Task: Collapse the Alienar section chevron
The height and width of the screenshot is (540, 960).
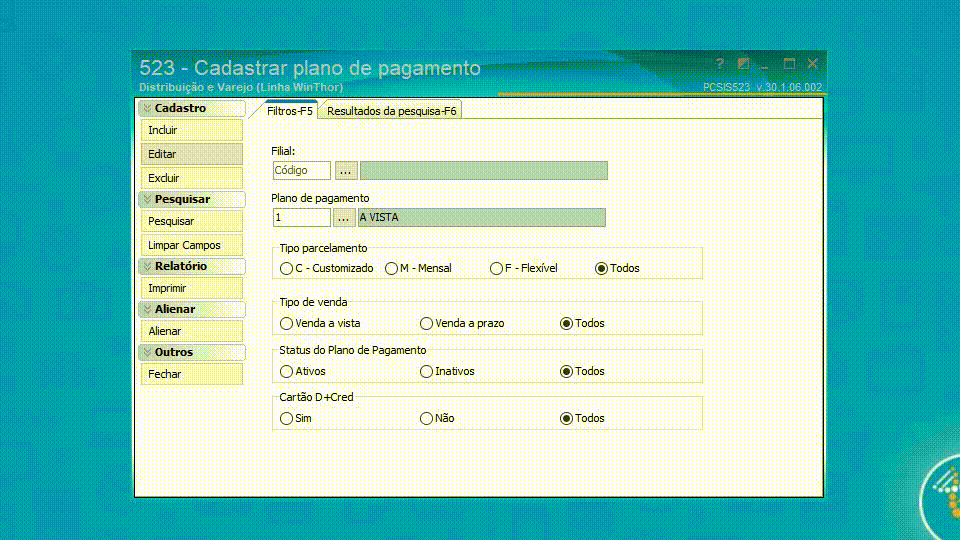Action: (147, 309)
